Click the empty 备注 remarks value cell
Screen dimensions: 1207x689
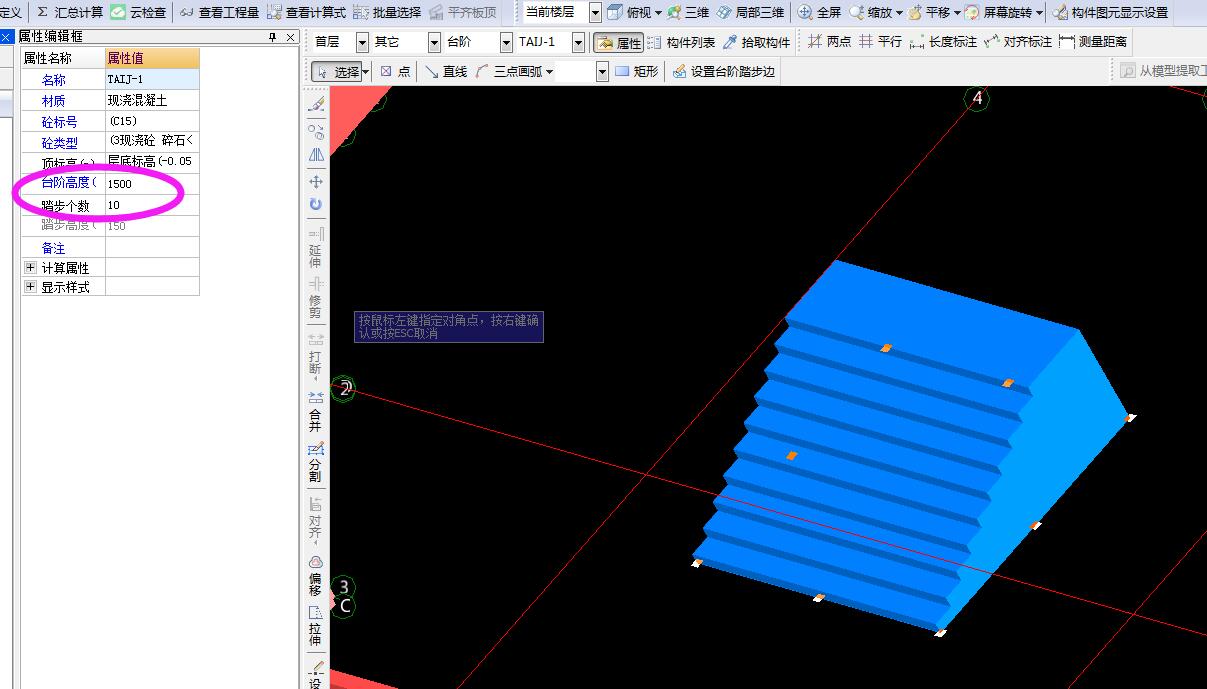pos(152,247)
